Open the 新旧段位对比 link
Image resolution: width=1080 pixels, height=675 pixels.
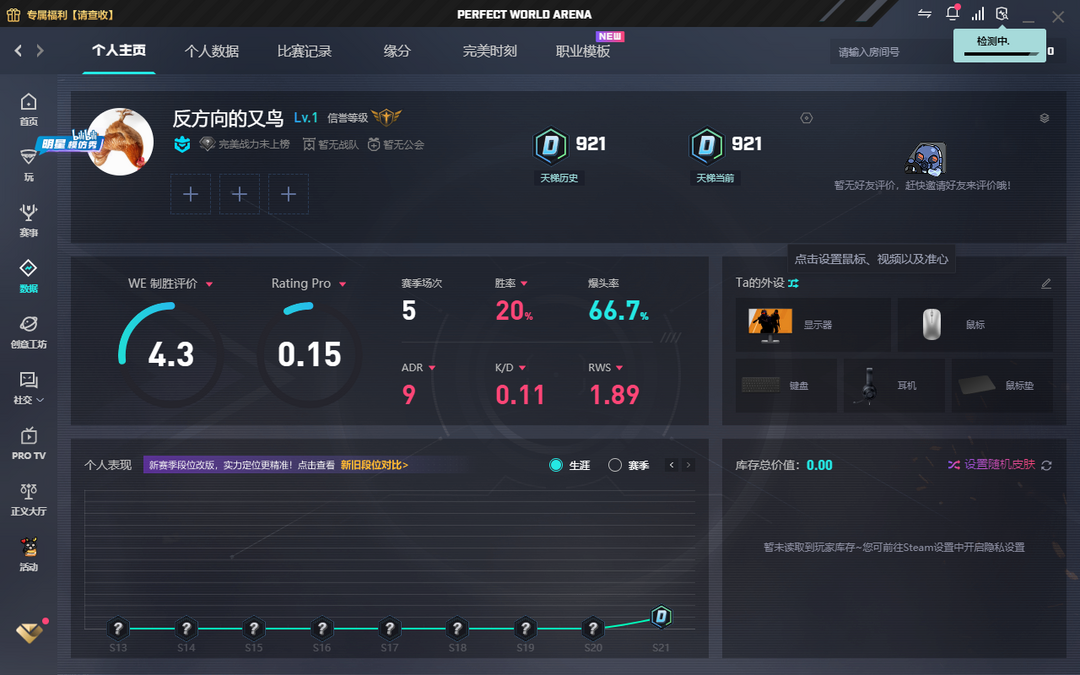click(375, 465)
